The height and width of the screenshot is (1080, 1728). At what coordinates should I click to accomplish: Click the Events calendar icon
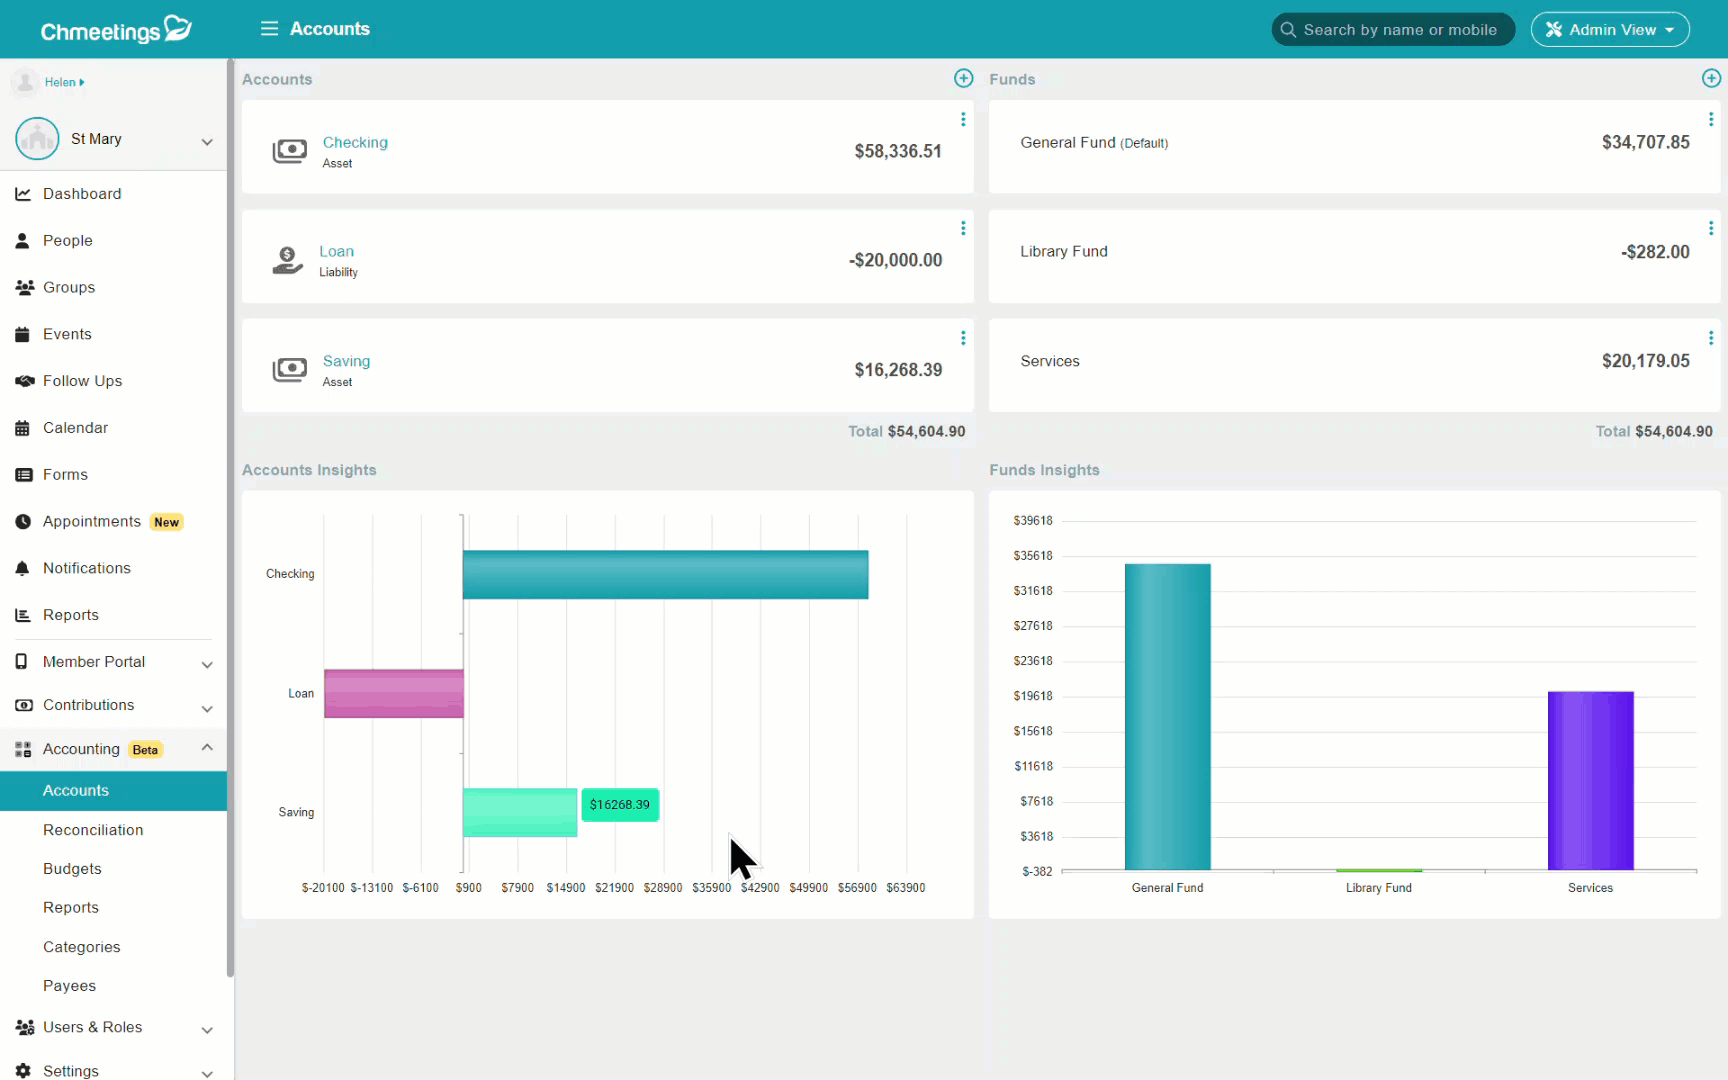(23, 334)
